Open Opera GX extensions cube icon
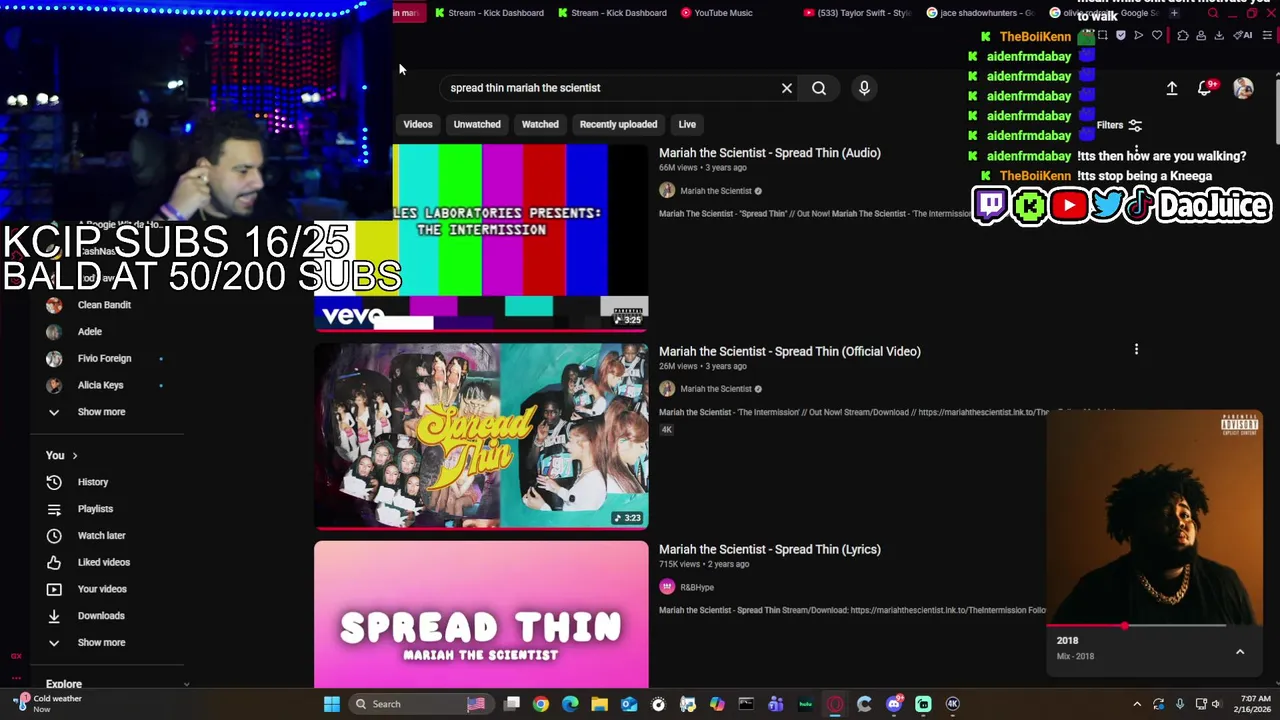Viewport: 1280px width, 720px height. [x=1183, y=35]
